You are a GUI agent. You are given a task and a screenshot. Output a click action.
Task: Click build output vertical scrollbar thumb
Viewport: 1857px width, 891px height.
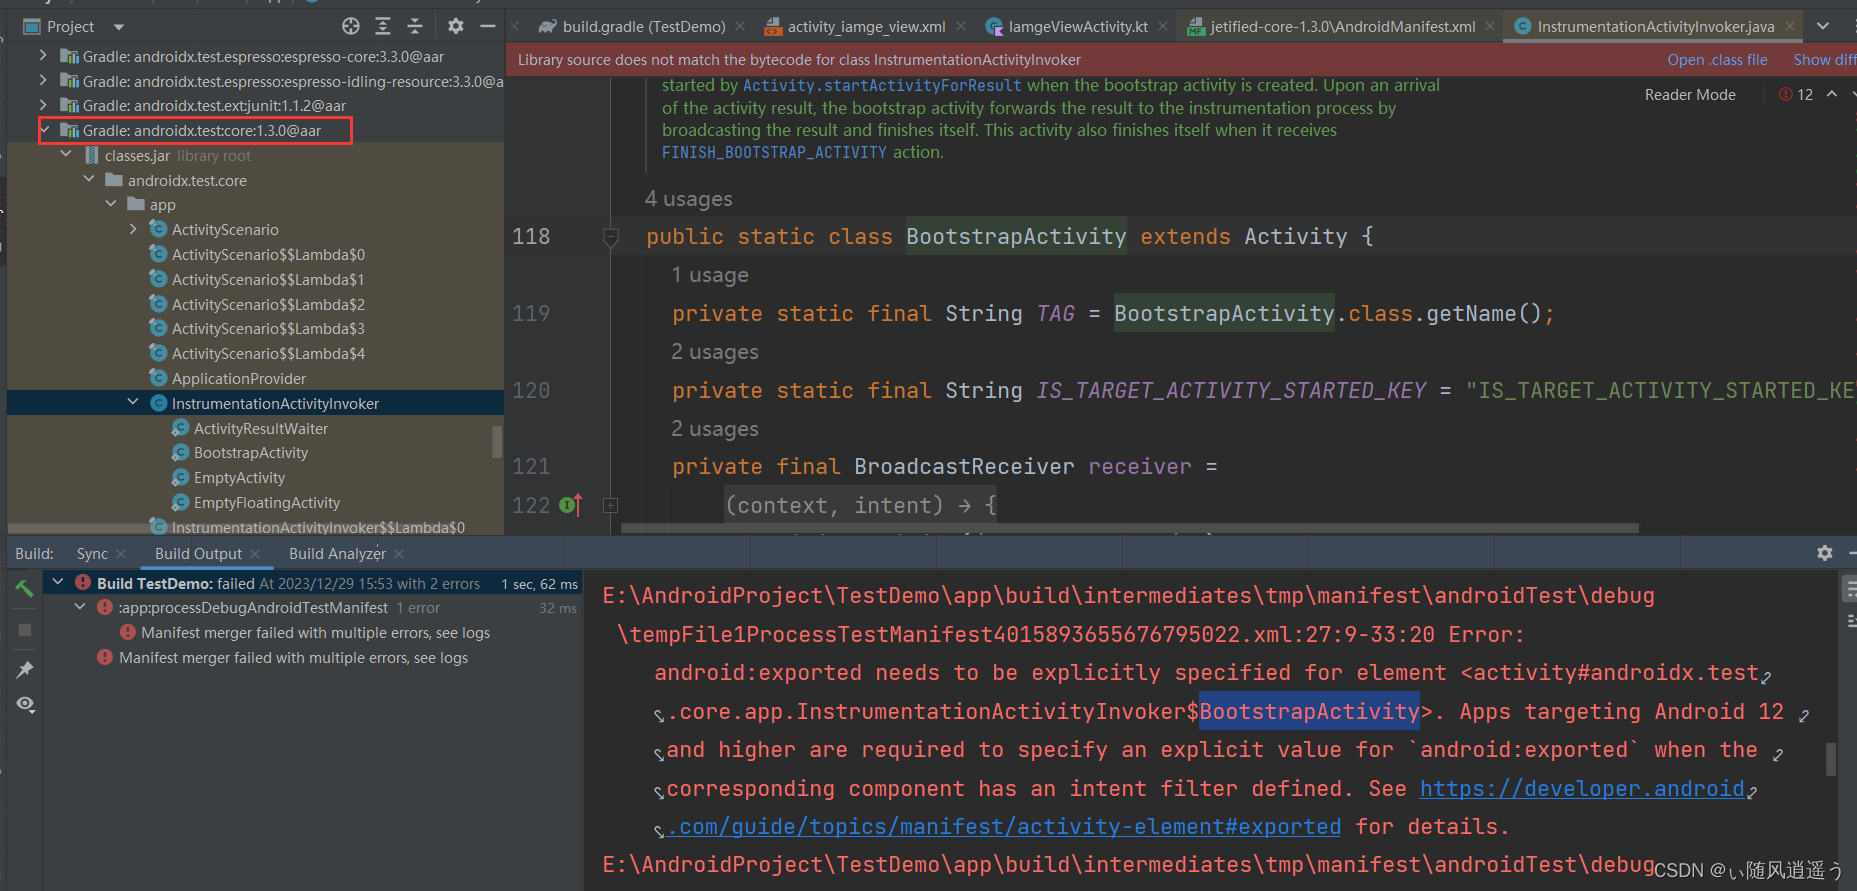click(x=1831, y=759)
